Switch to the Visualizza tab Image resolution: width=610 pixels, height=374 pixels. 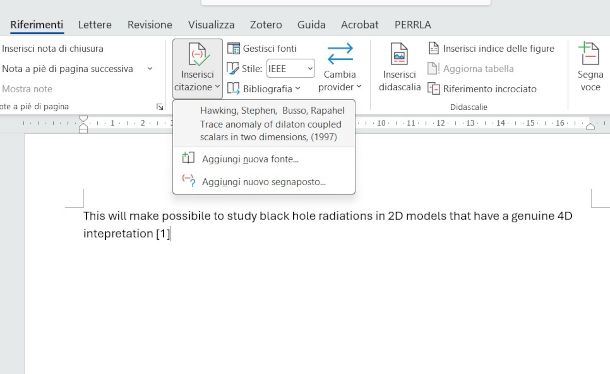coord(211,25)
